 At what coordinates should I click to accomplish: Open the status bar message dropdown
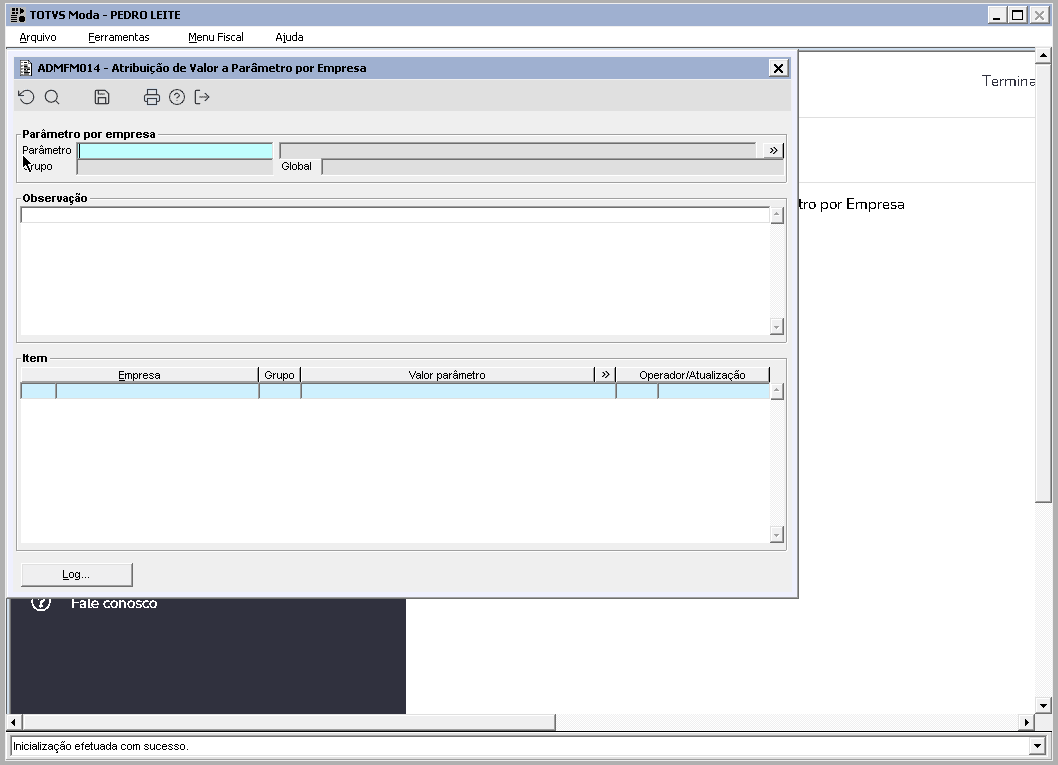tap(1037, 746)
